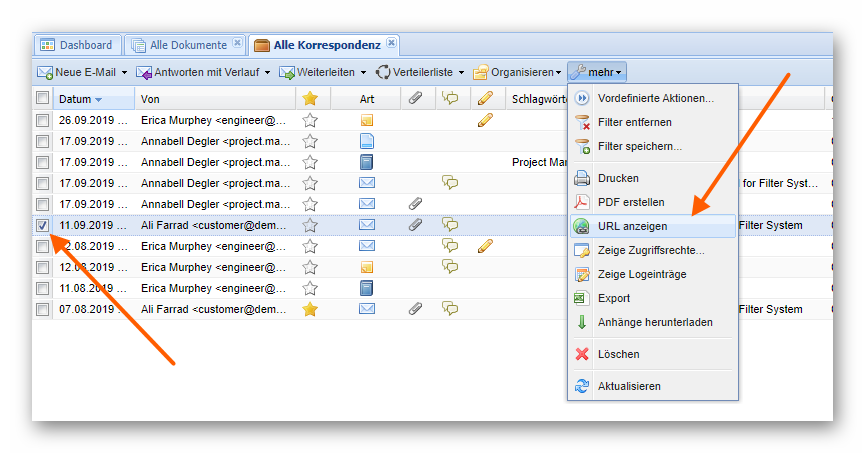Expand Antworten mit Verlauf dropdown arrow
The width and height of the screenshot is (865, 453).
pyautogui.click(x=268, y=72)
